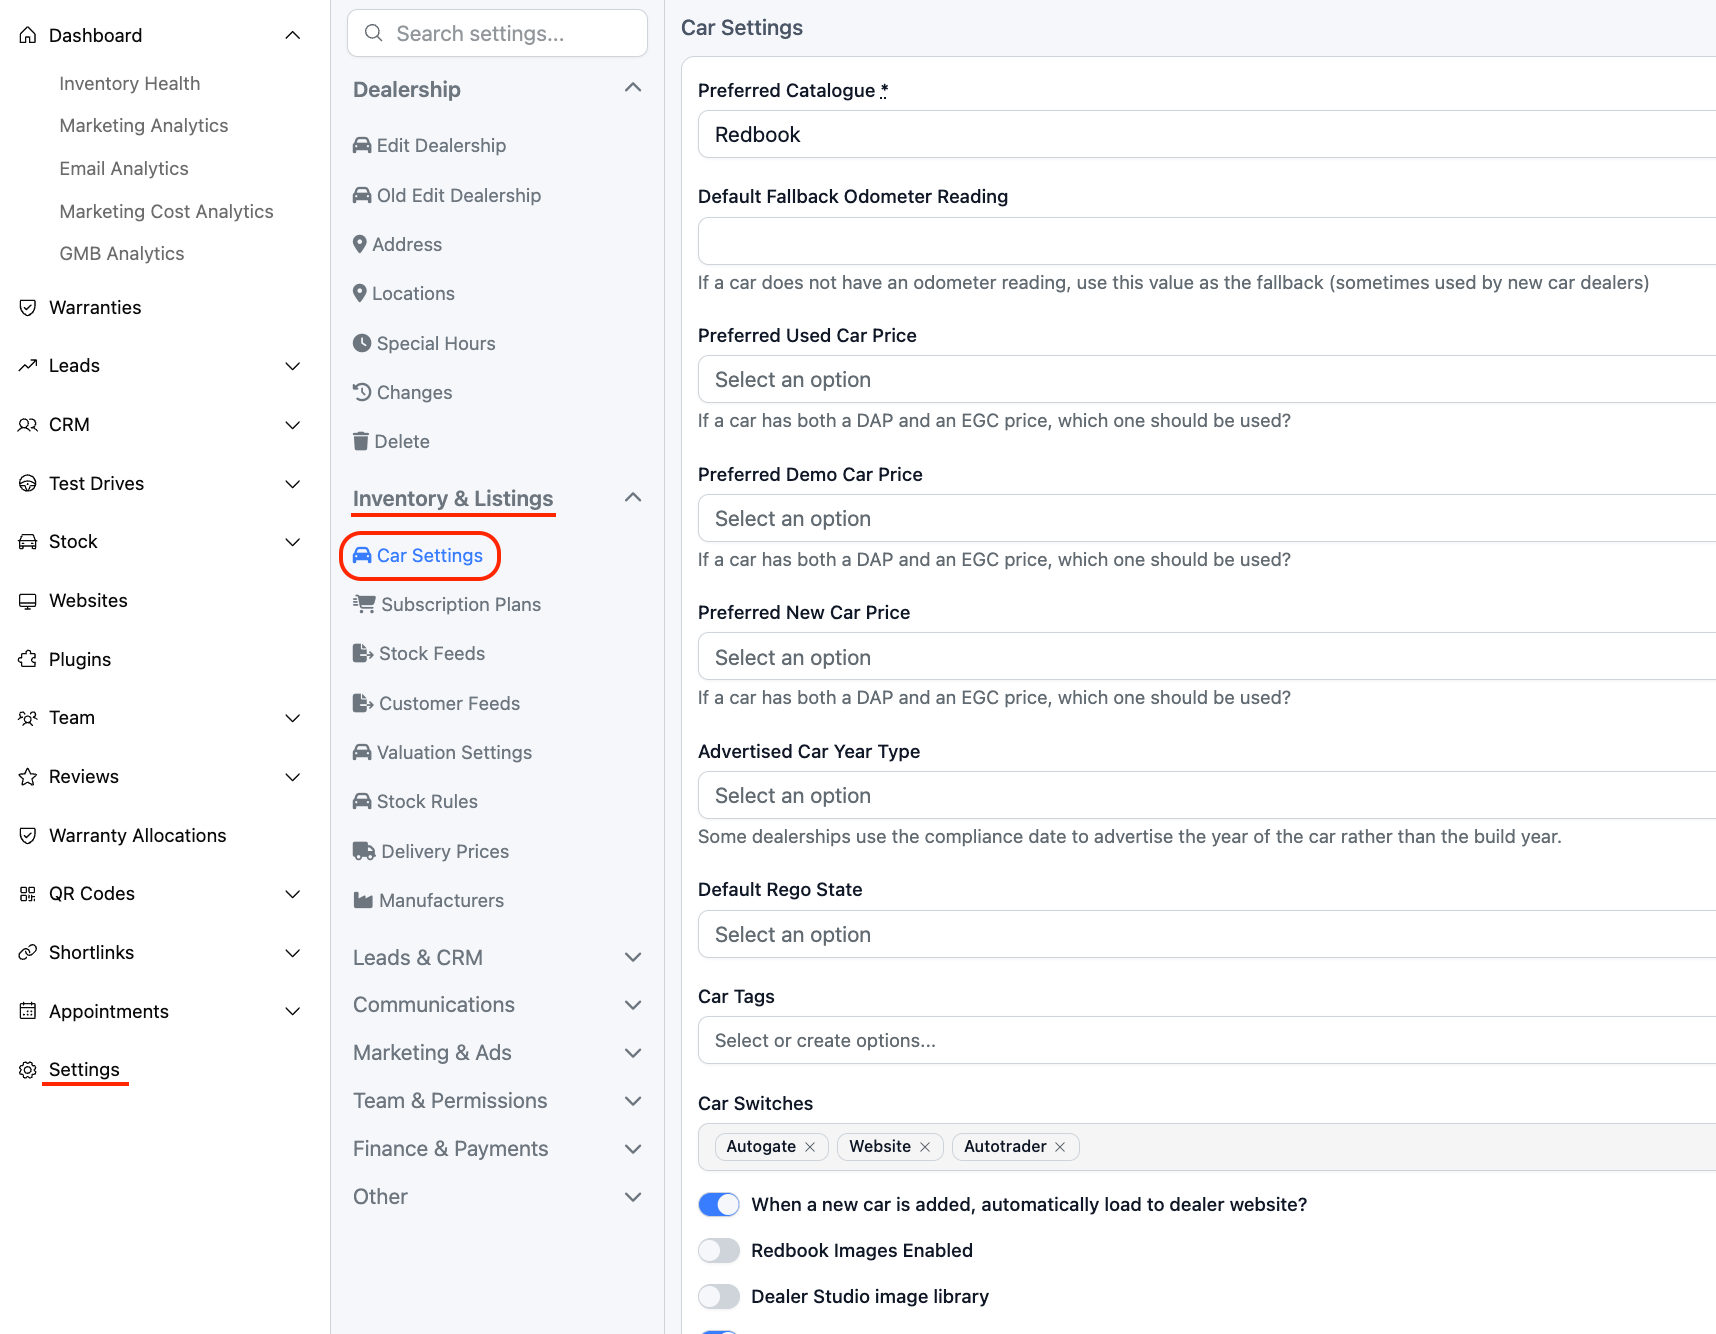This screenshot has height=1334, width=1716.
Task: Click the Search settings input field
Action: 497,33
